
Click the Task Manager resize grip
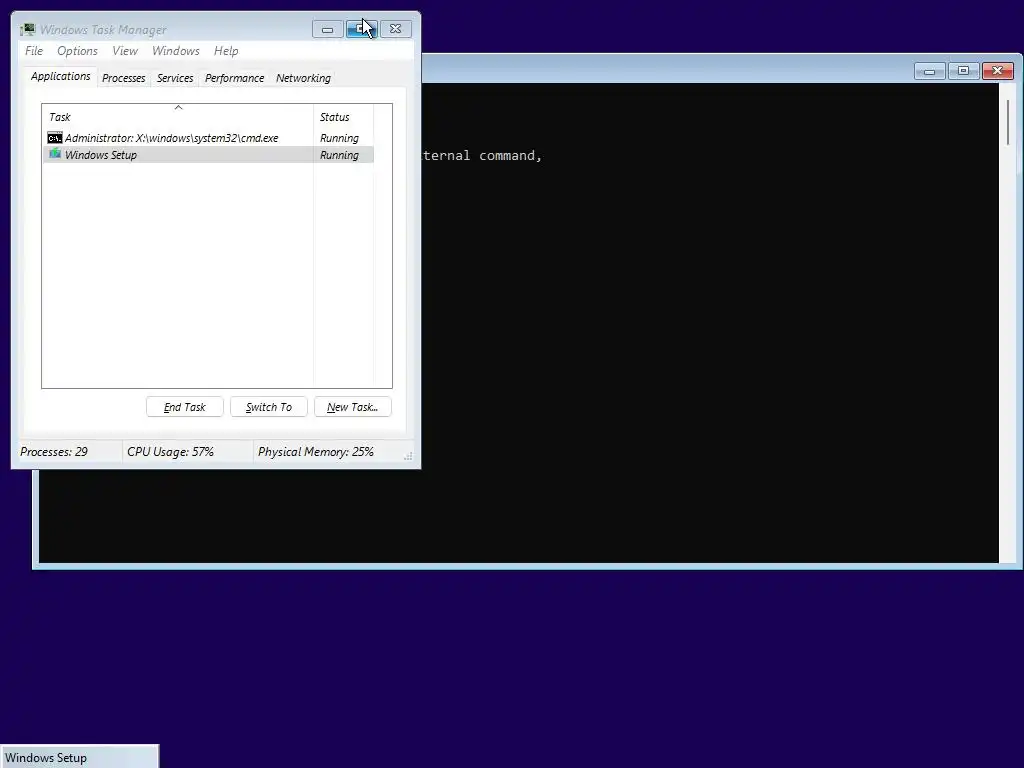tap(408, 456)
